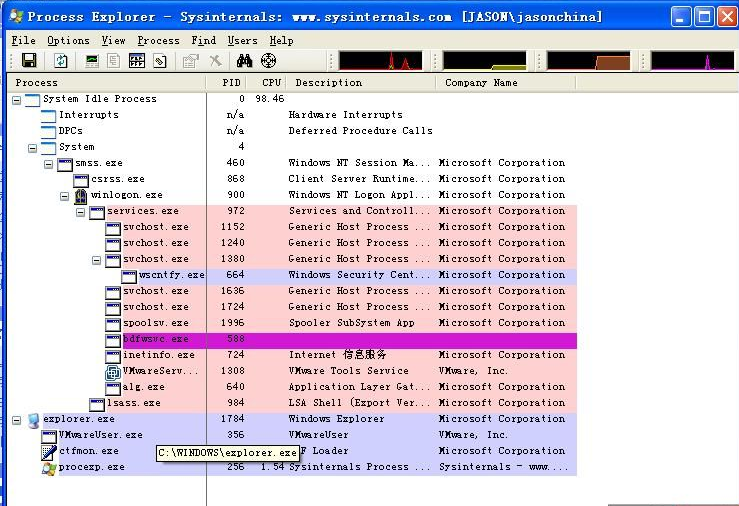Click 'Hardware Interrupts' description text
739x506 pixels.
(345, 115)
